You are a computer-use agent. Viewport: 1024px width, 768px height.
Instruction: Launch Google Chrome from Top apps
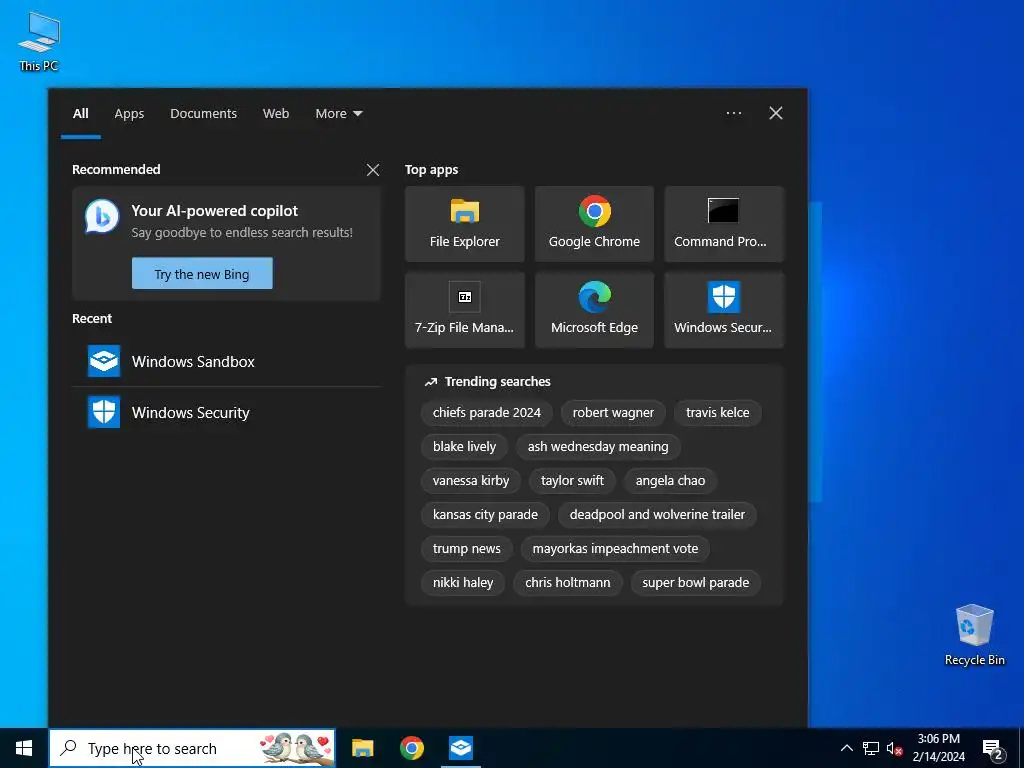[x=594, y=224]
